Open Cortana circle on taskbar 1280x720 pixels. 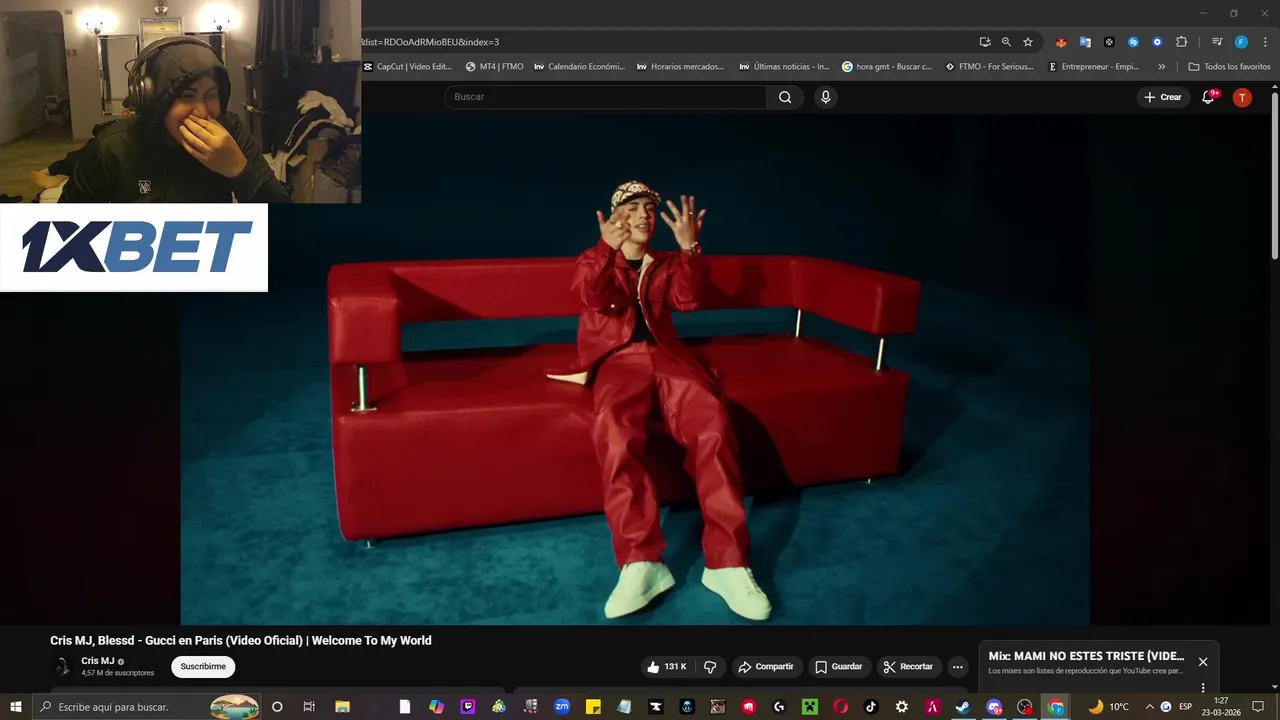[x=277, y=707]
